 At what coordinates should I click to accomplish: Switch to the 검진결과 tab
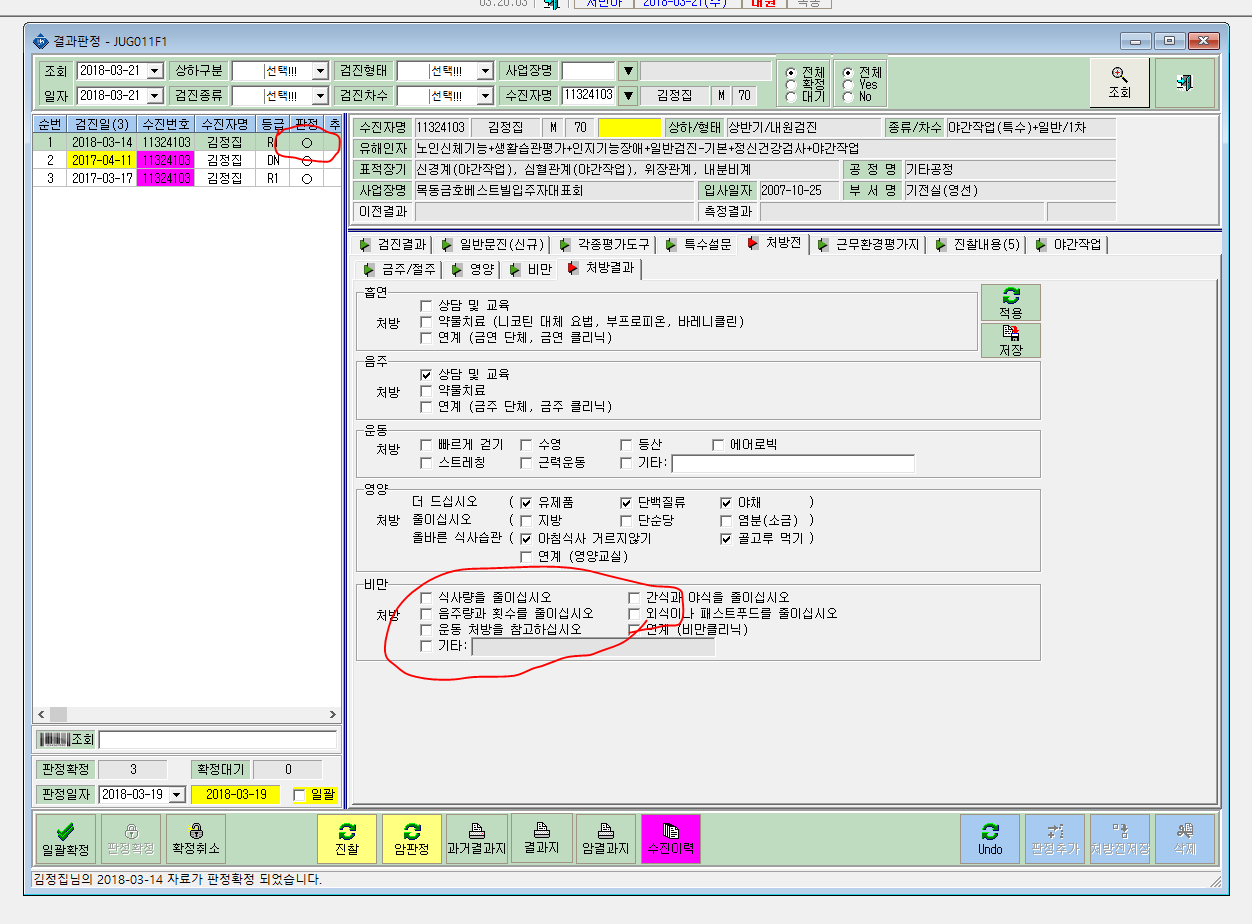coord(393,244)
